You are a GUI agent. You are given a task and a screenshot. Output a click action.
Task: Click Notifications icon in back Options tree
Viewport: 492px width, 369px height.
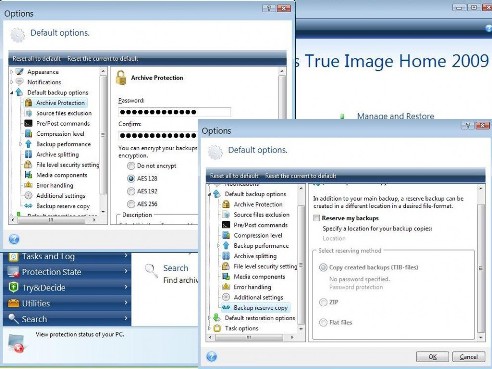(x=20, y=82)
